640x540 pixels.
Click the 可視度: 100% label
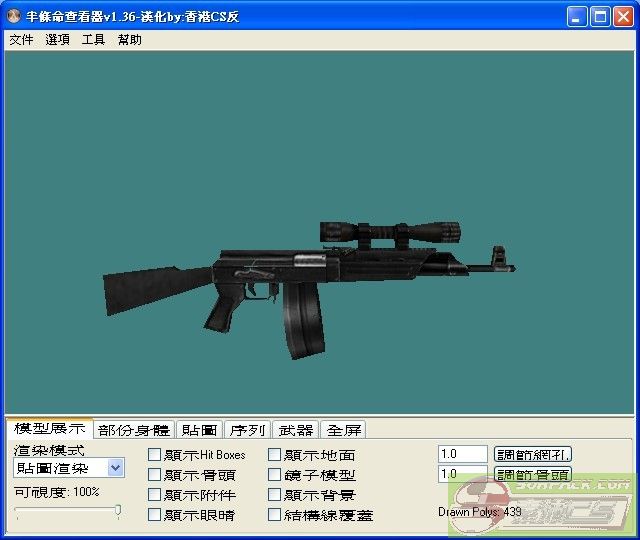pyautogui.click(x=57, y=492)
